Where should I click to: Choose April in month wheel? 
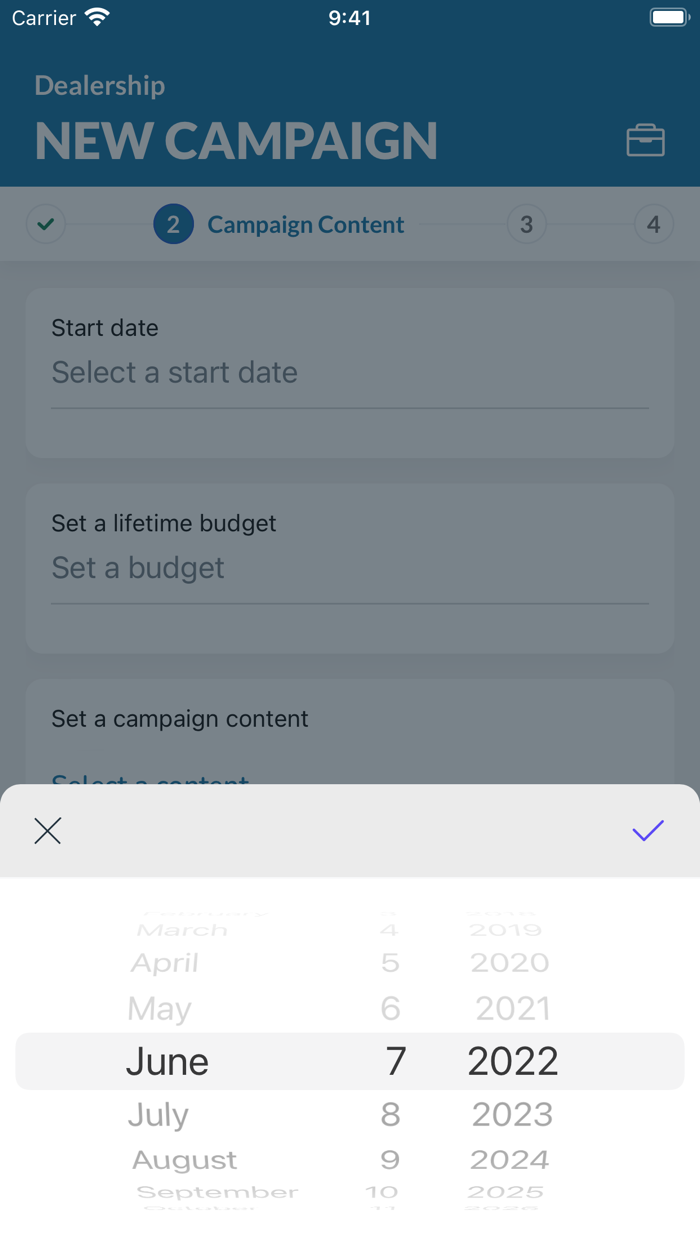pyautogui.click(x=165, y=963)
